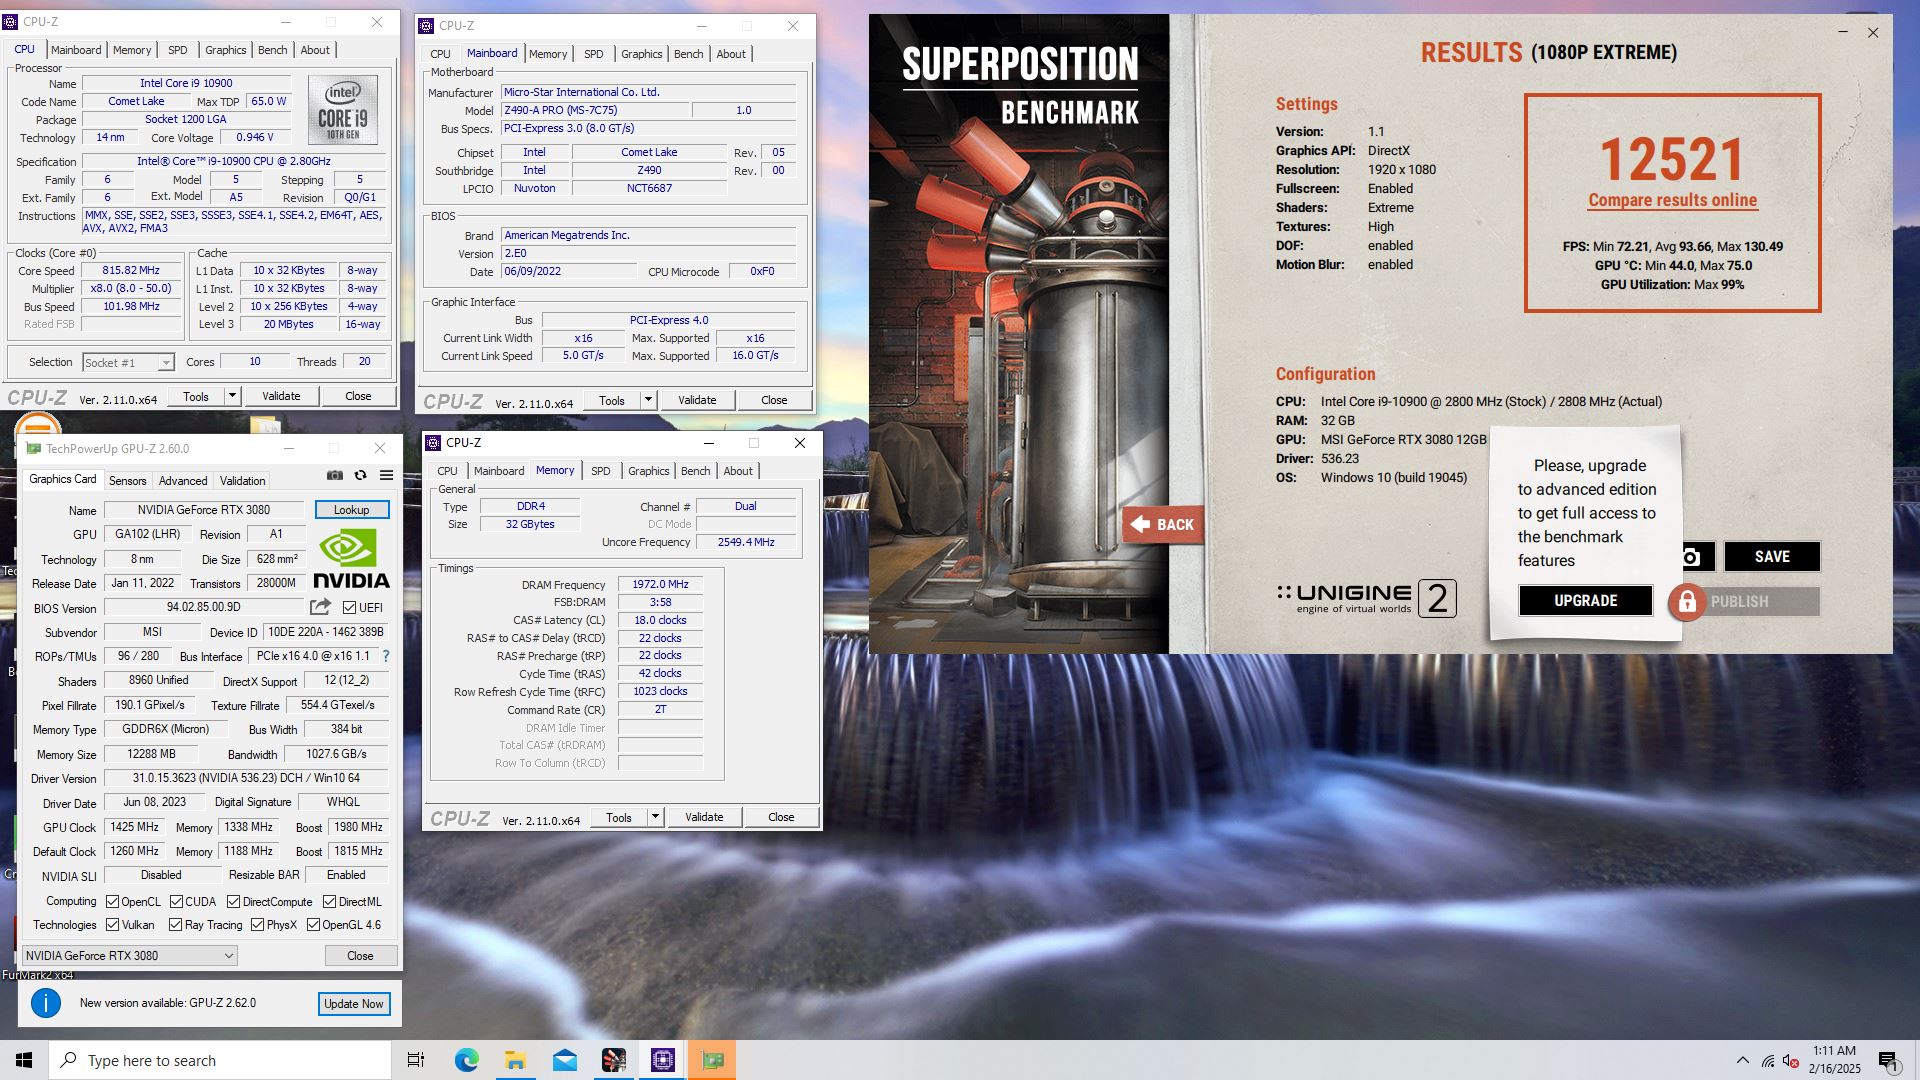This screenshot has width=1920, height=1080.
Task: Click the Publish lock icon
Action: coord(1687,602)
